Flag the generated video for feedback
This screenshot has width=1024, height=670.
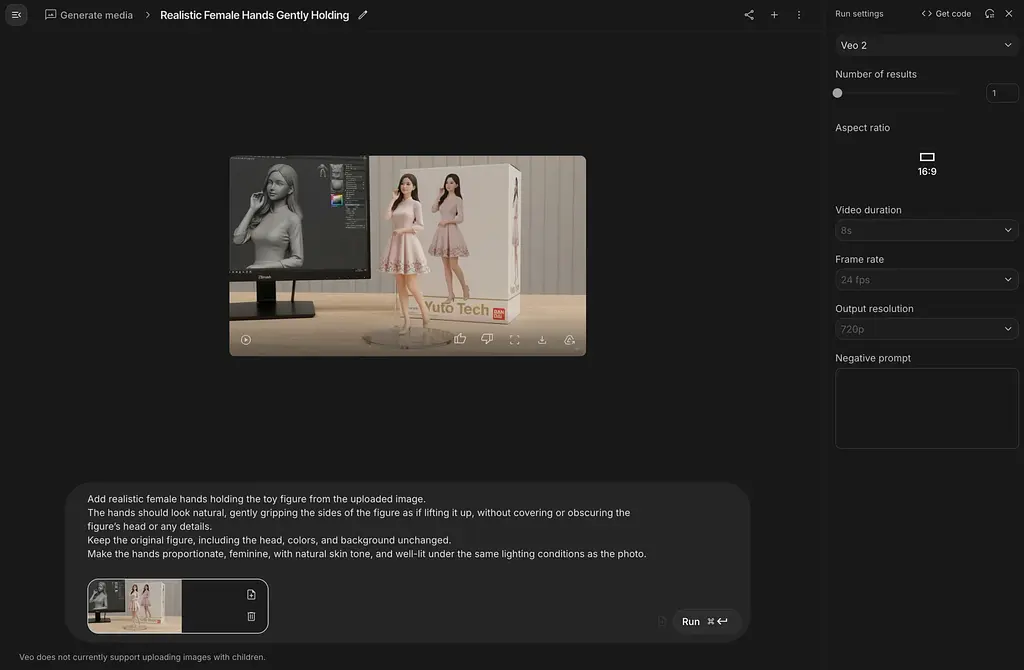click(569, 339)
